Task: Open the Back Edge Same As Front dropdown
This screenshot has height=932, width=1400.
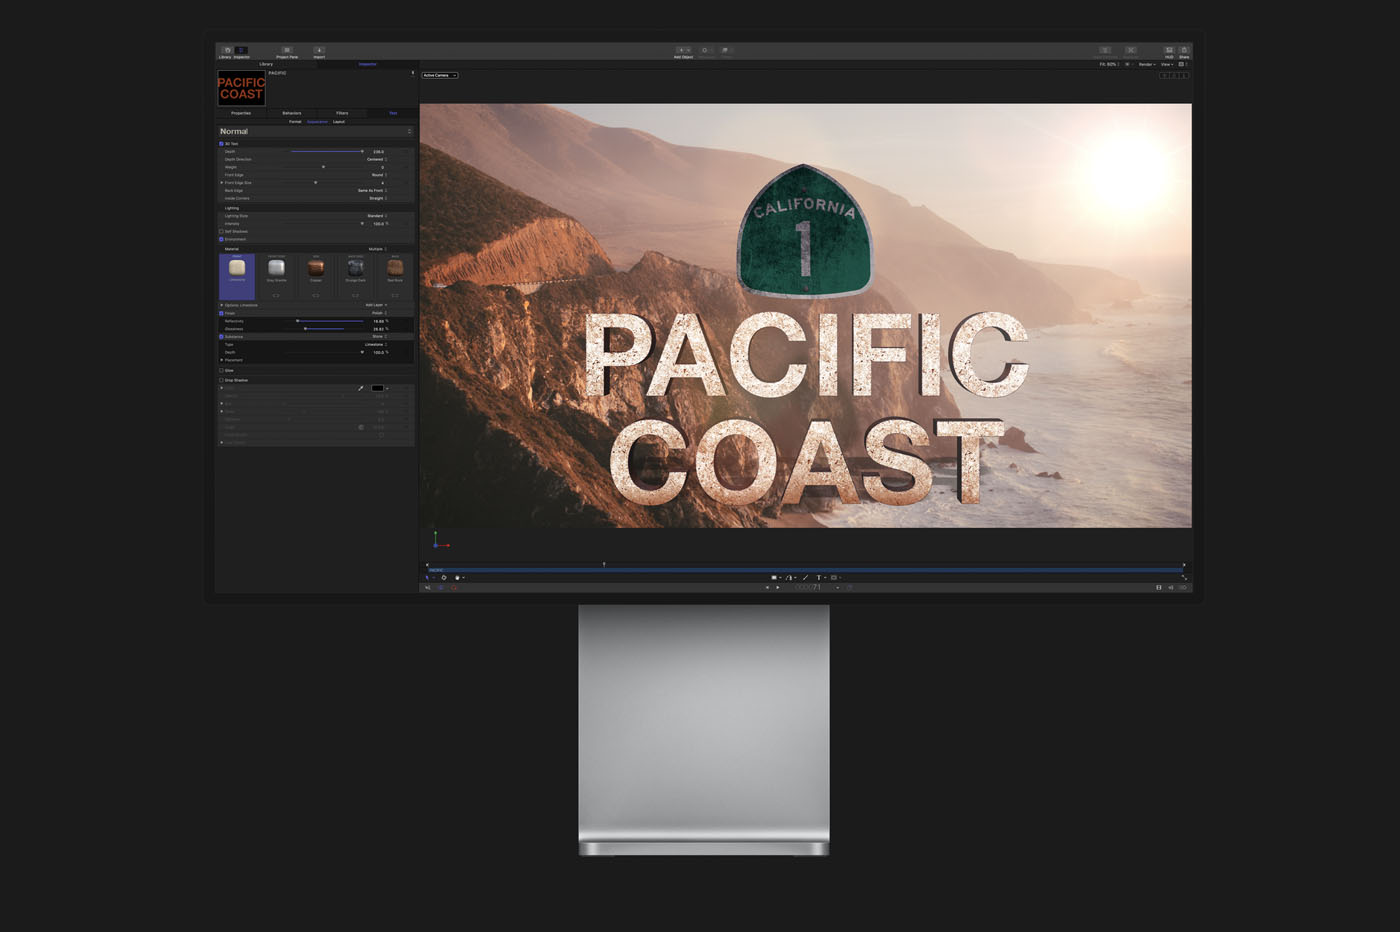Action: 373,190
